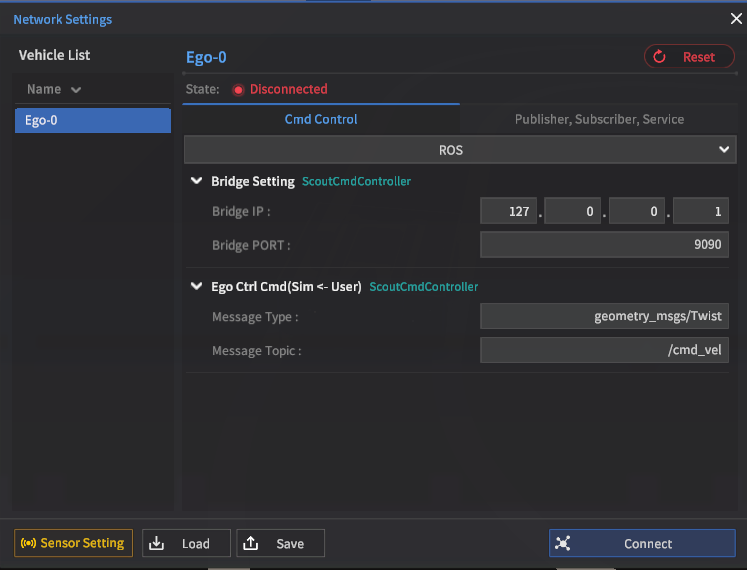Click the Bridge IP third octet field

click(x=636, y=211)
